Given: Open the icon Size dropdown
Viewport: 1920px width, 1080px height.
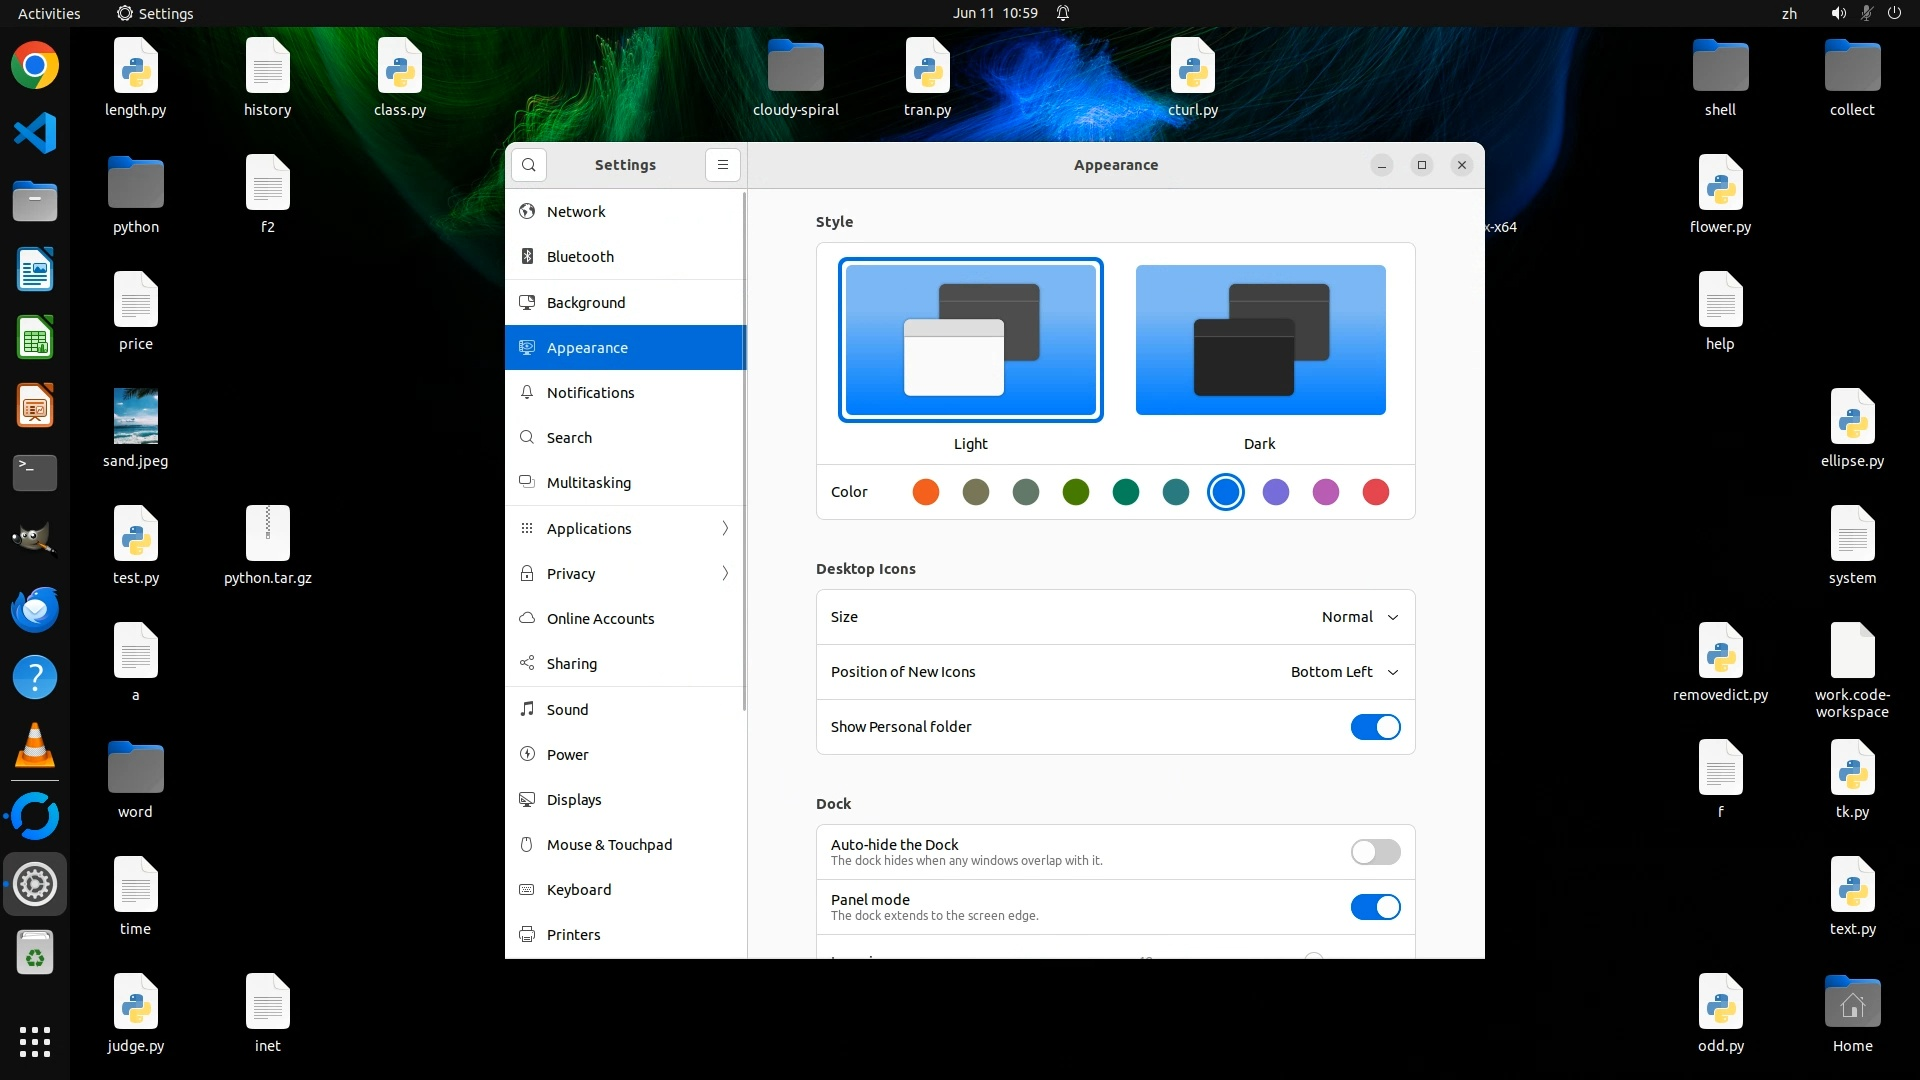Looking at the screenshot, I should coord(1359,617).
